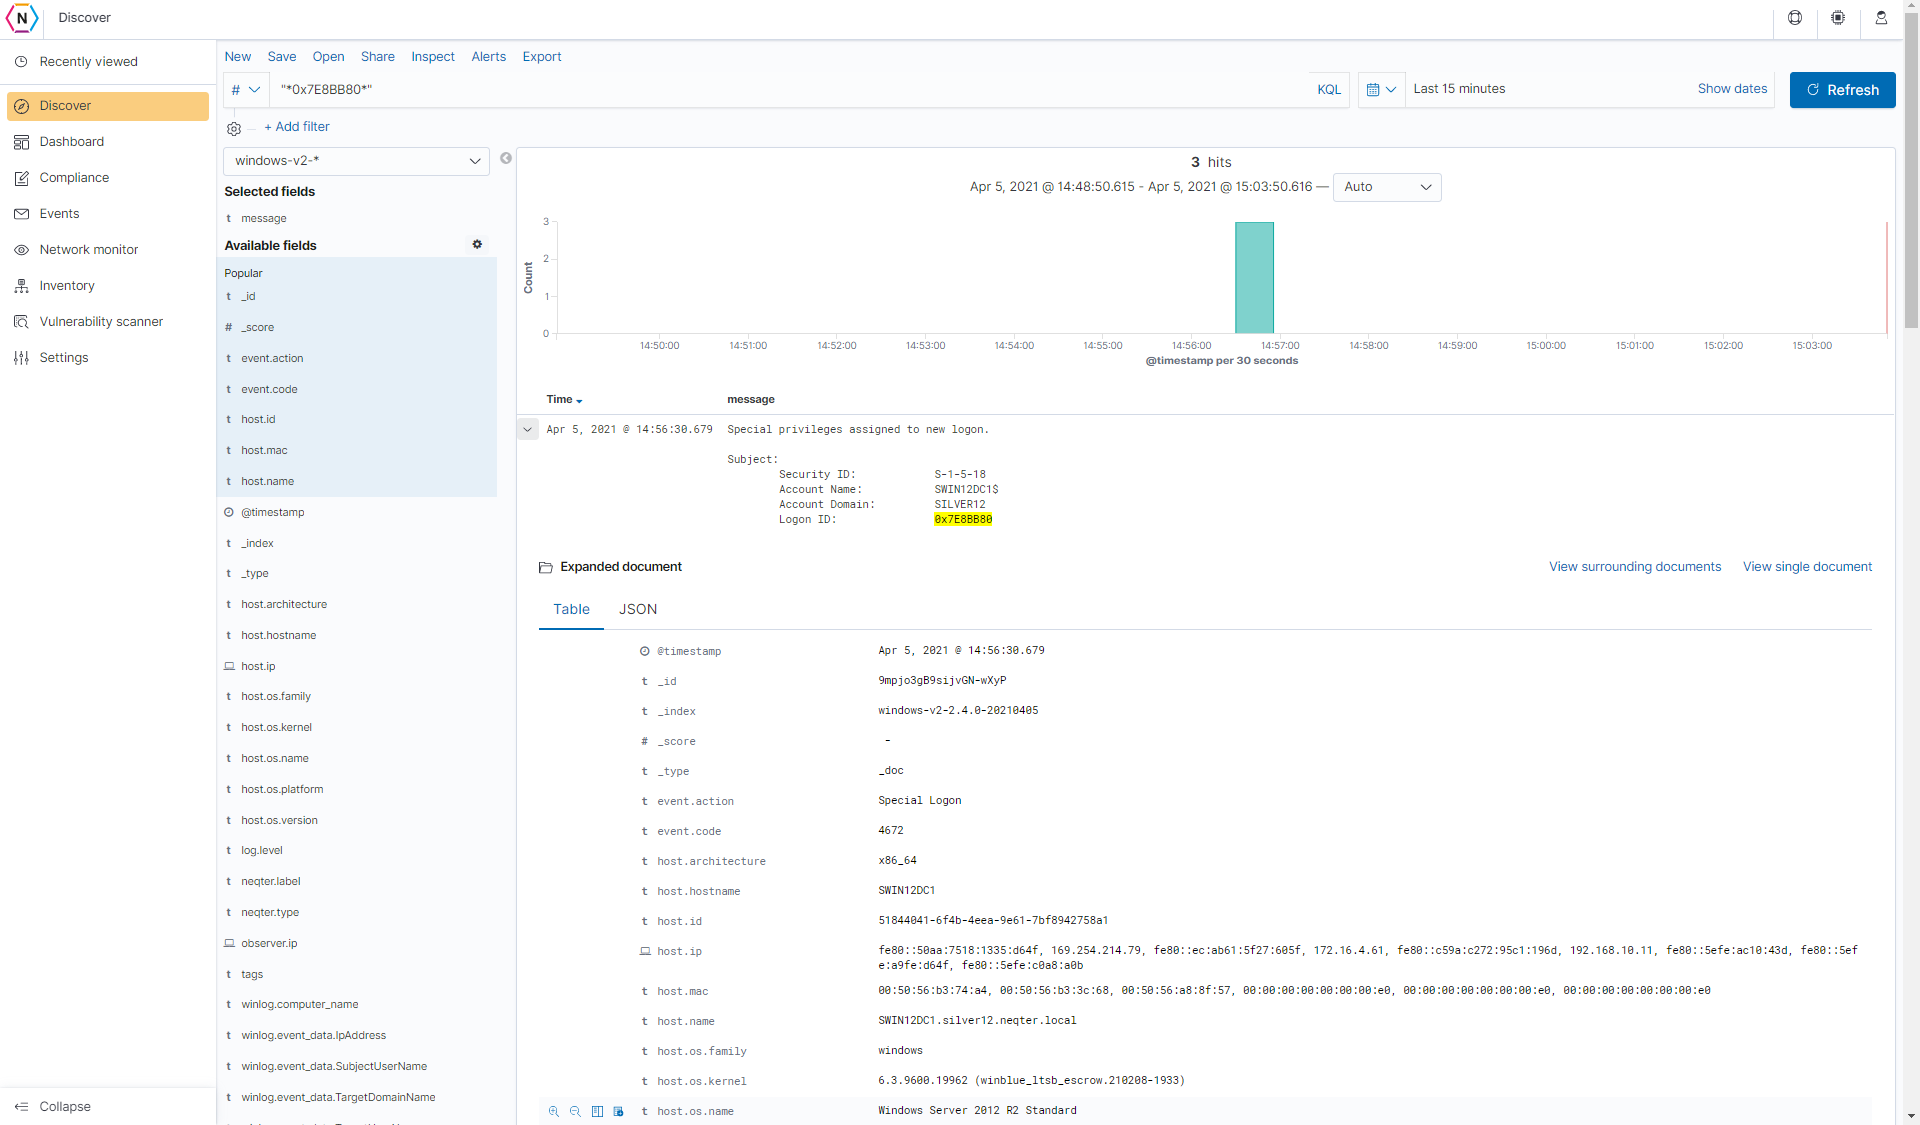1920x1125 pixels.
Task: Click the histogram bar at 14:56:30
Action: click(1254, 278)
